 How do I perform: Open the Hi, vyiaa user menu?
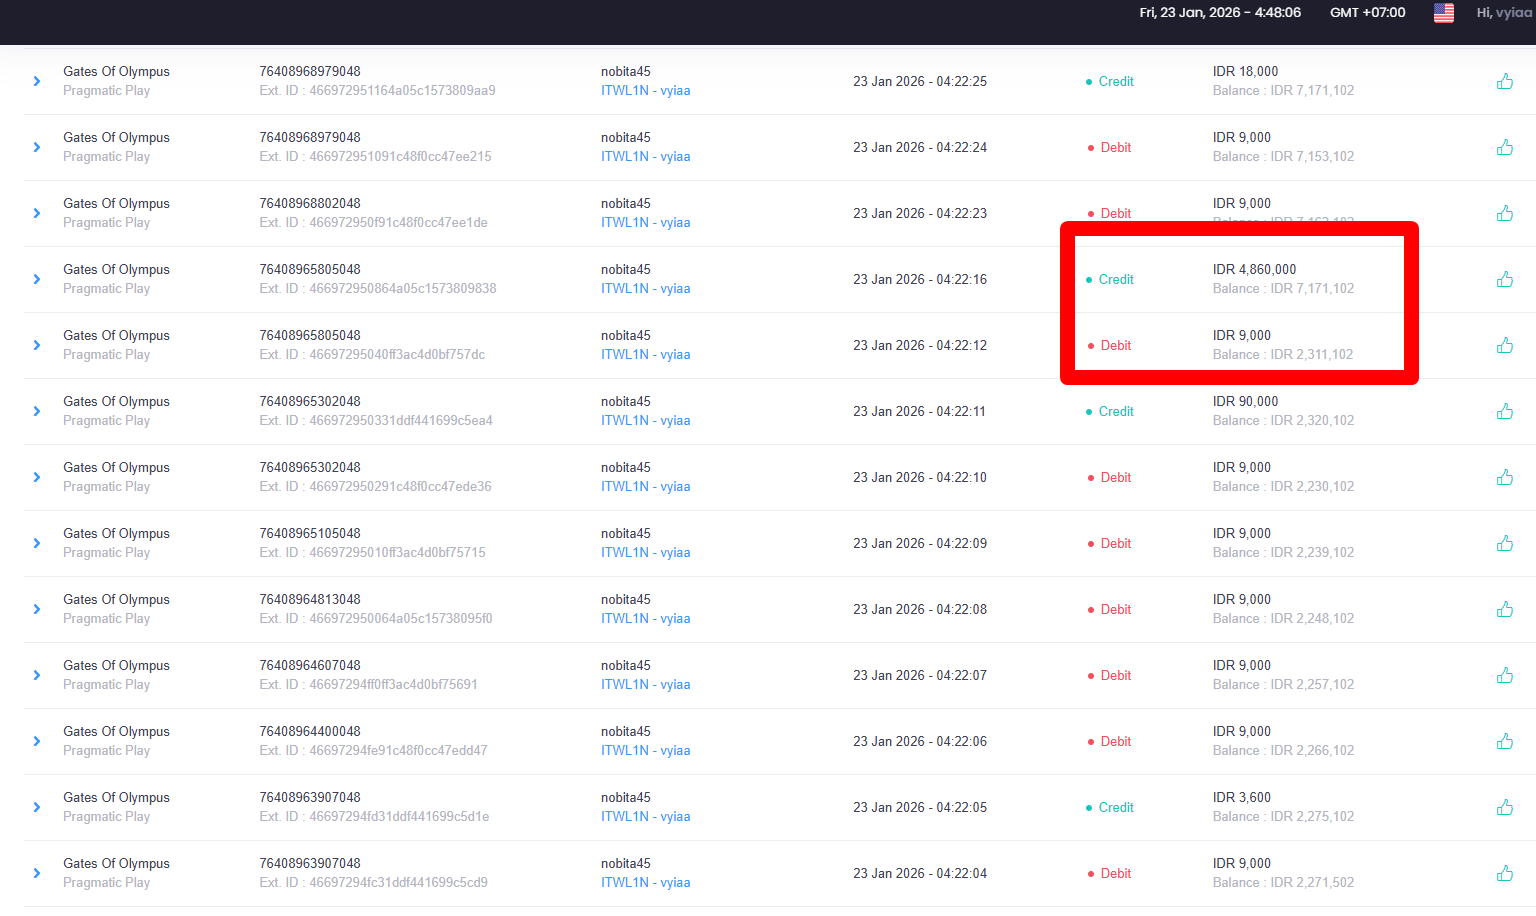click(1504, 13)
